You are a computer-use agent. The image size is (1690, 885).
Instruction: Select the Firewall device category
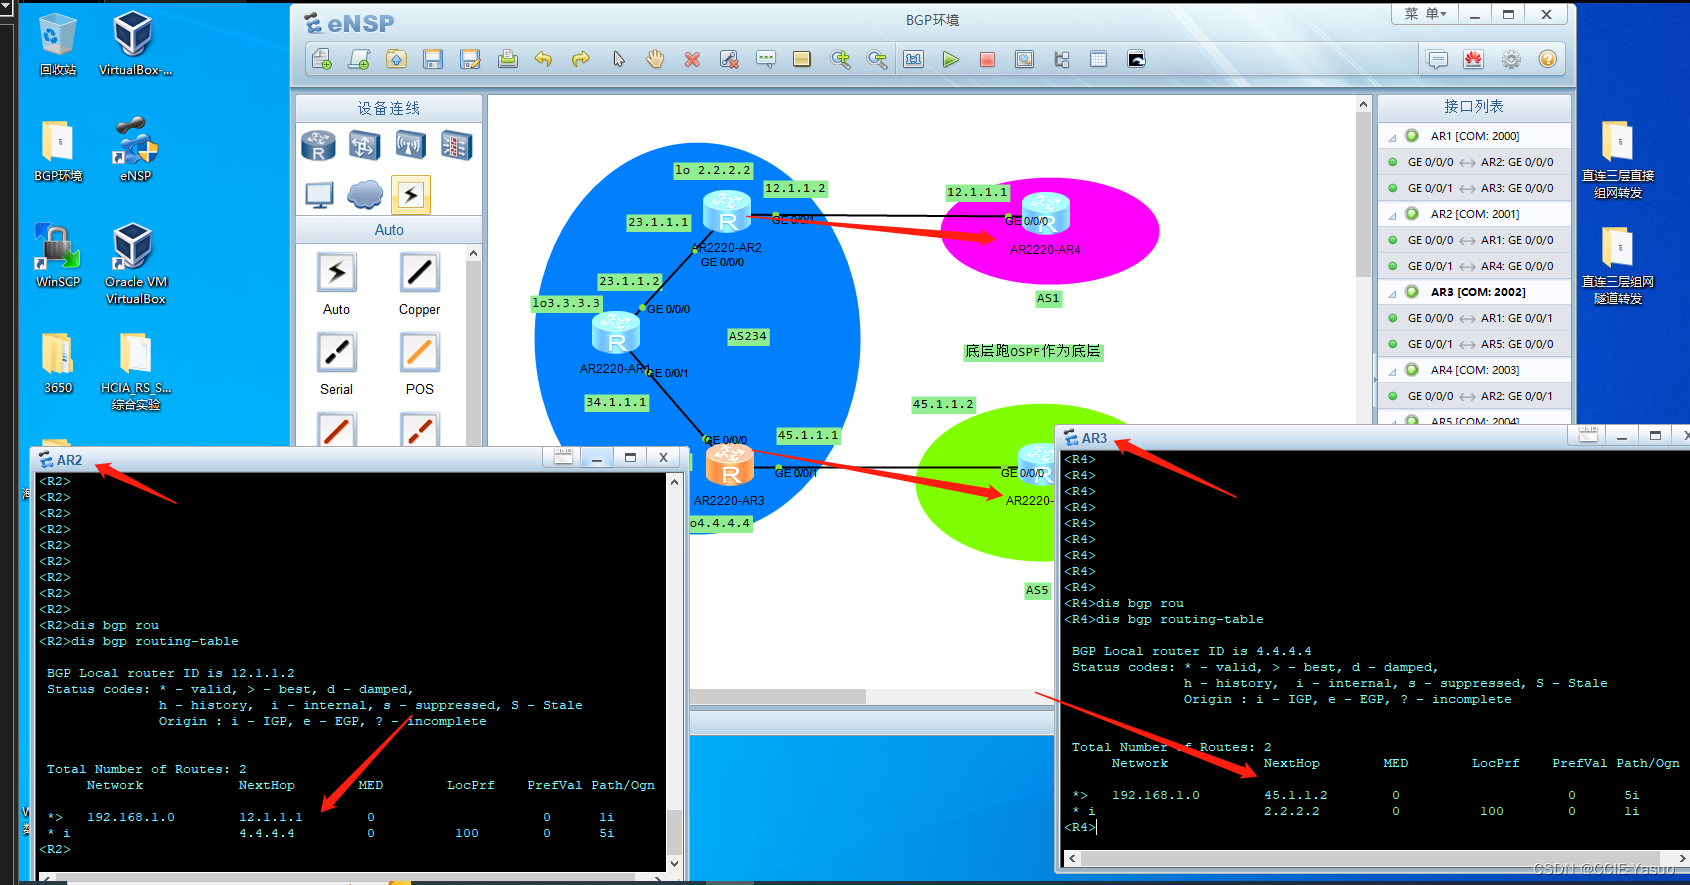click(456, 146)
